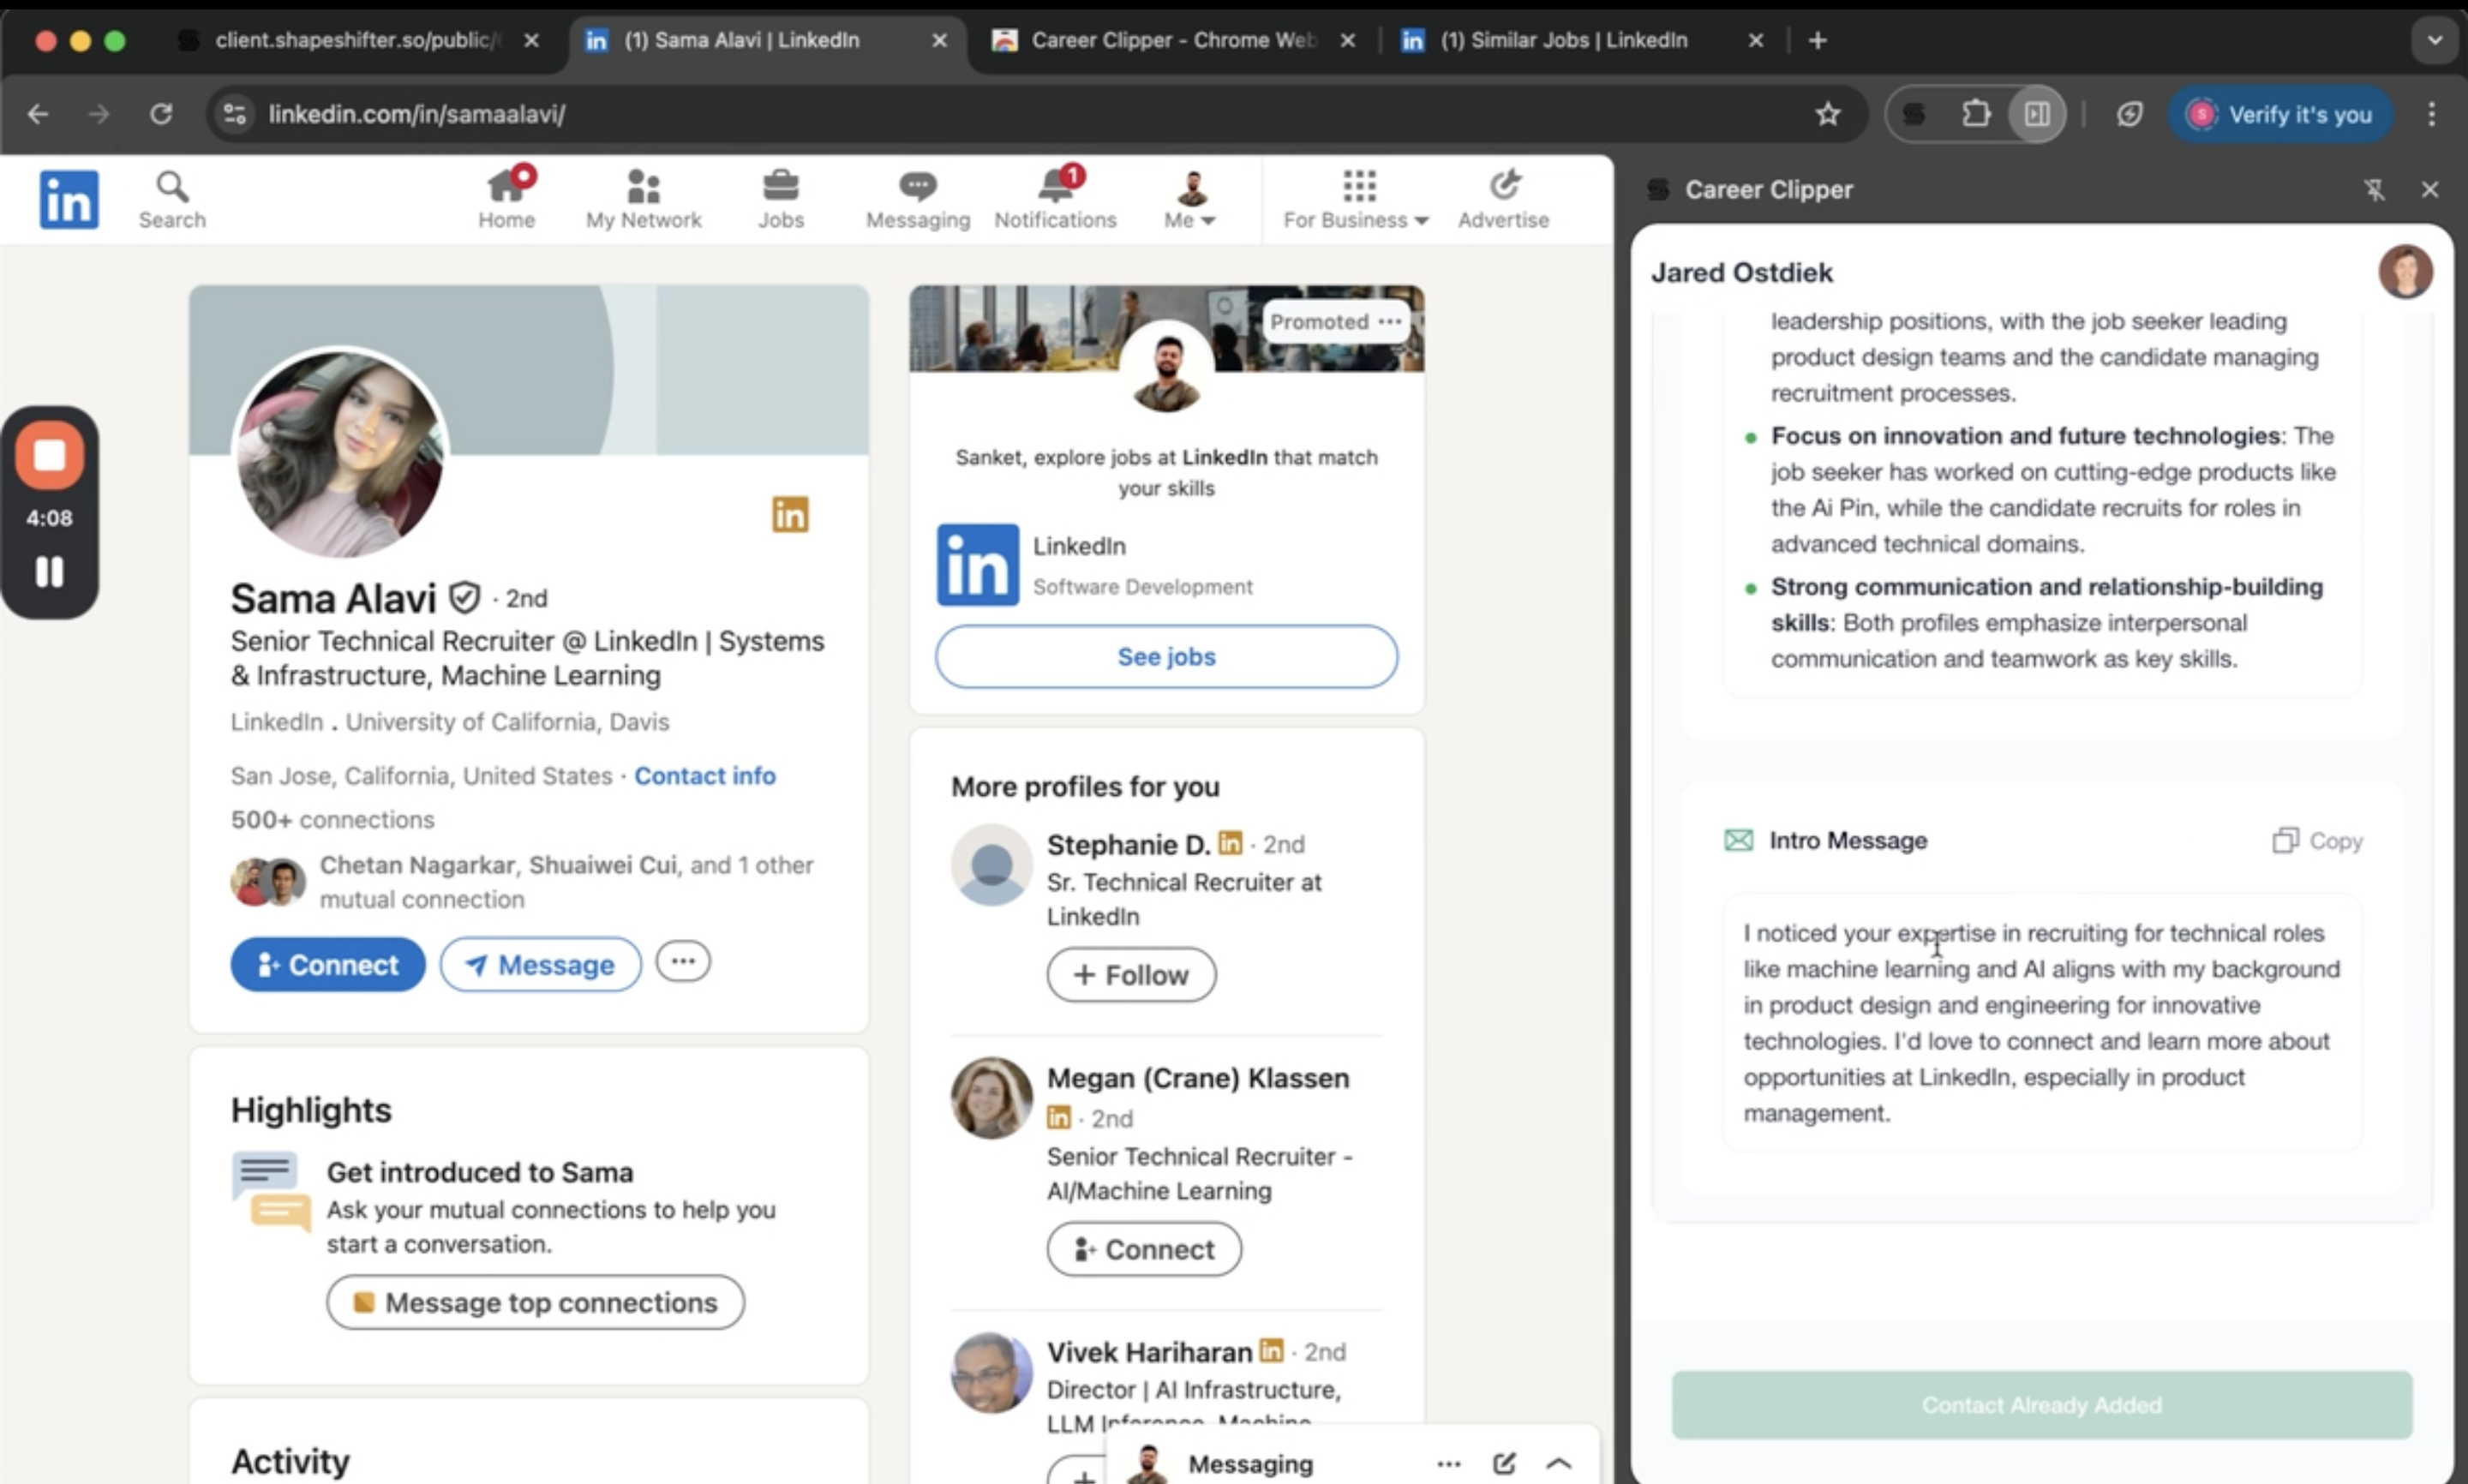Expand the Messaging overlay chevron
The image size is (2468, 1484).
coord(1558,1463)
